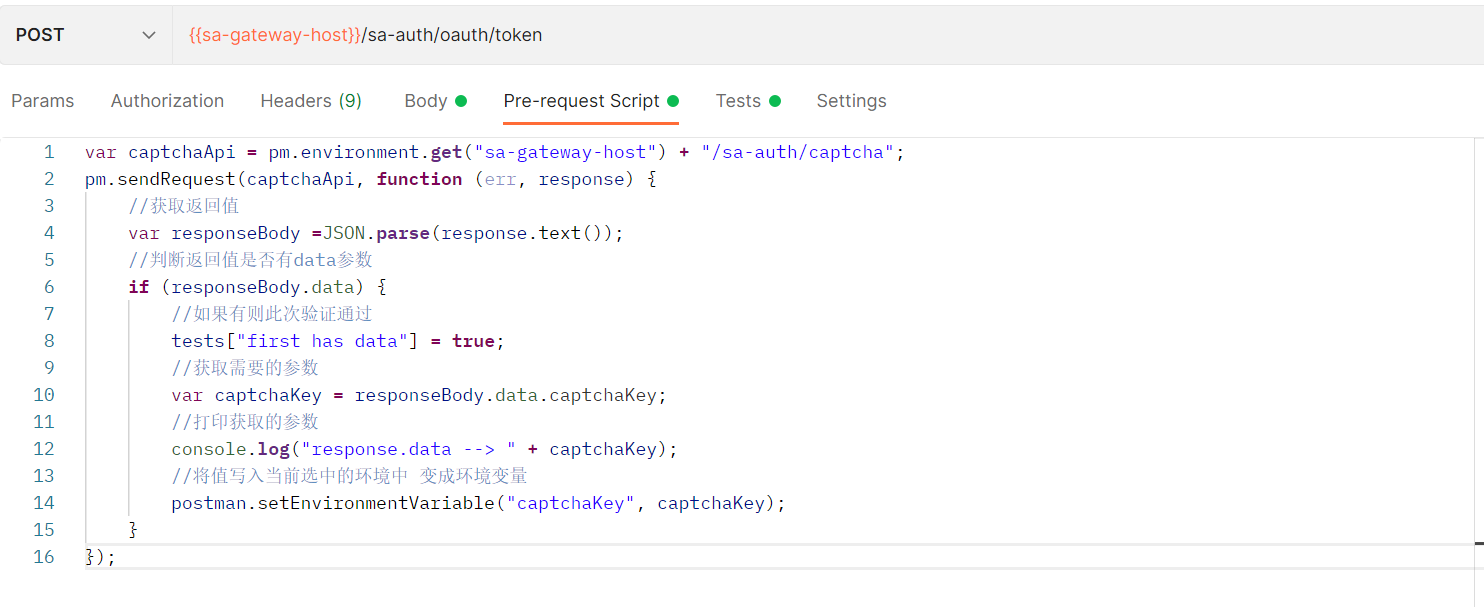Viewport: 1484px width, 607px height.
Task: Open the Authorization tab
Action: tap(167, 101)
